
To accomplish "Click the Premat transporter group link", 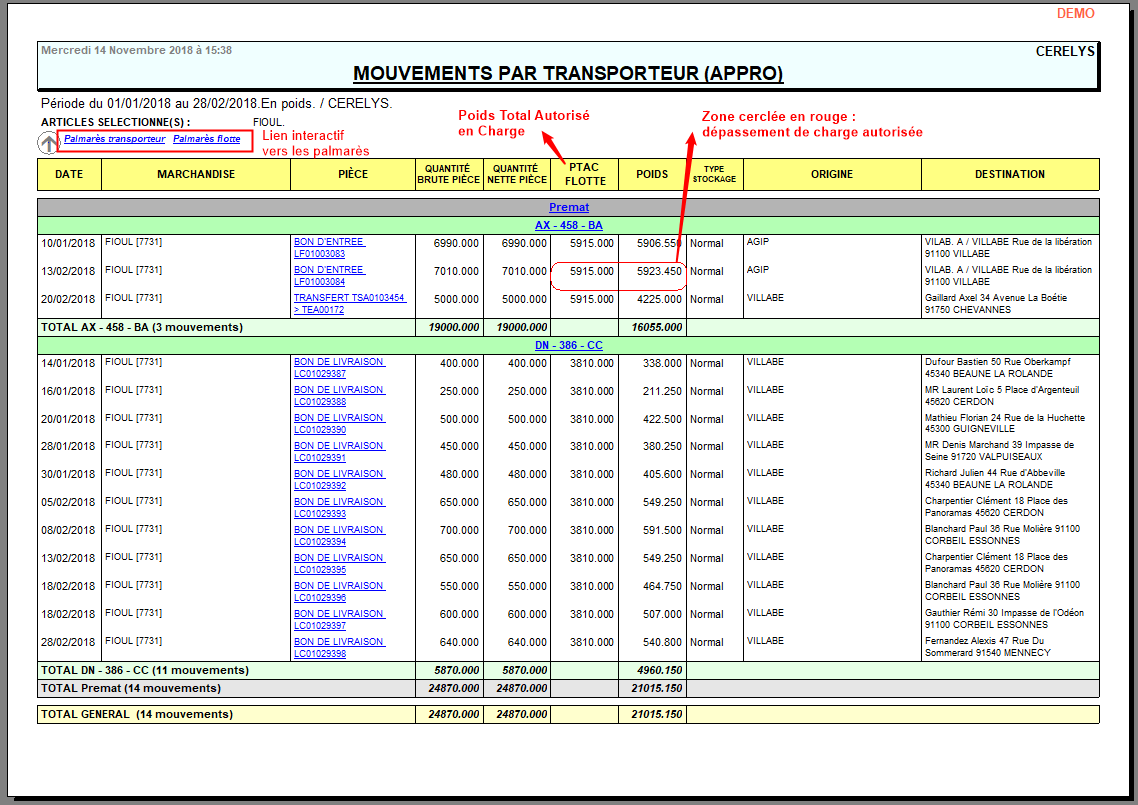I will (x=568, y=207).
